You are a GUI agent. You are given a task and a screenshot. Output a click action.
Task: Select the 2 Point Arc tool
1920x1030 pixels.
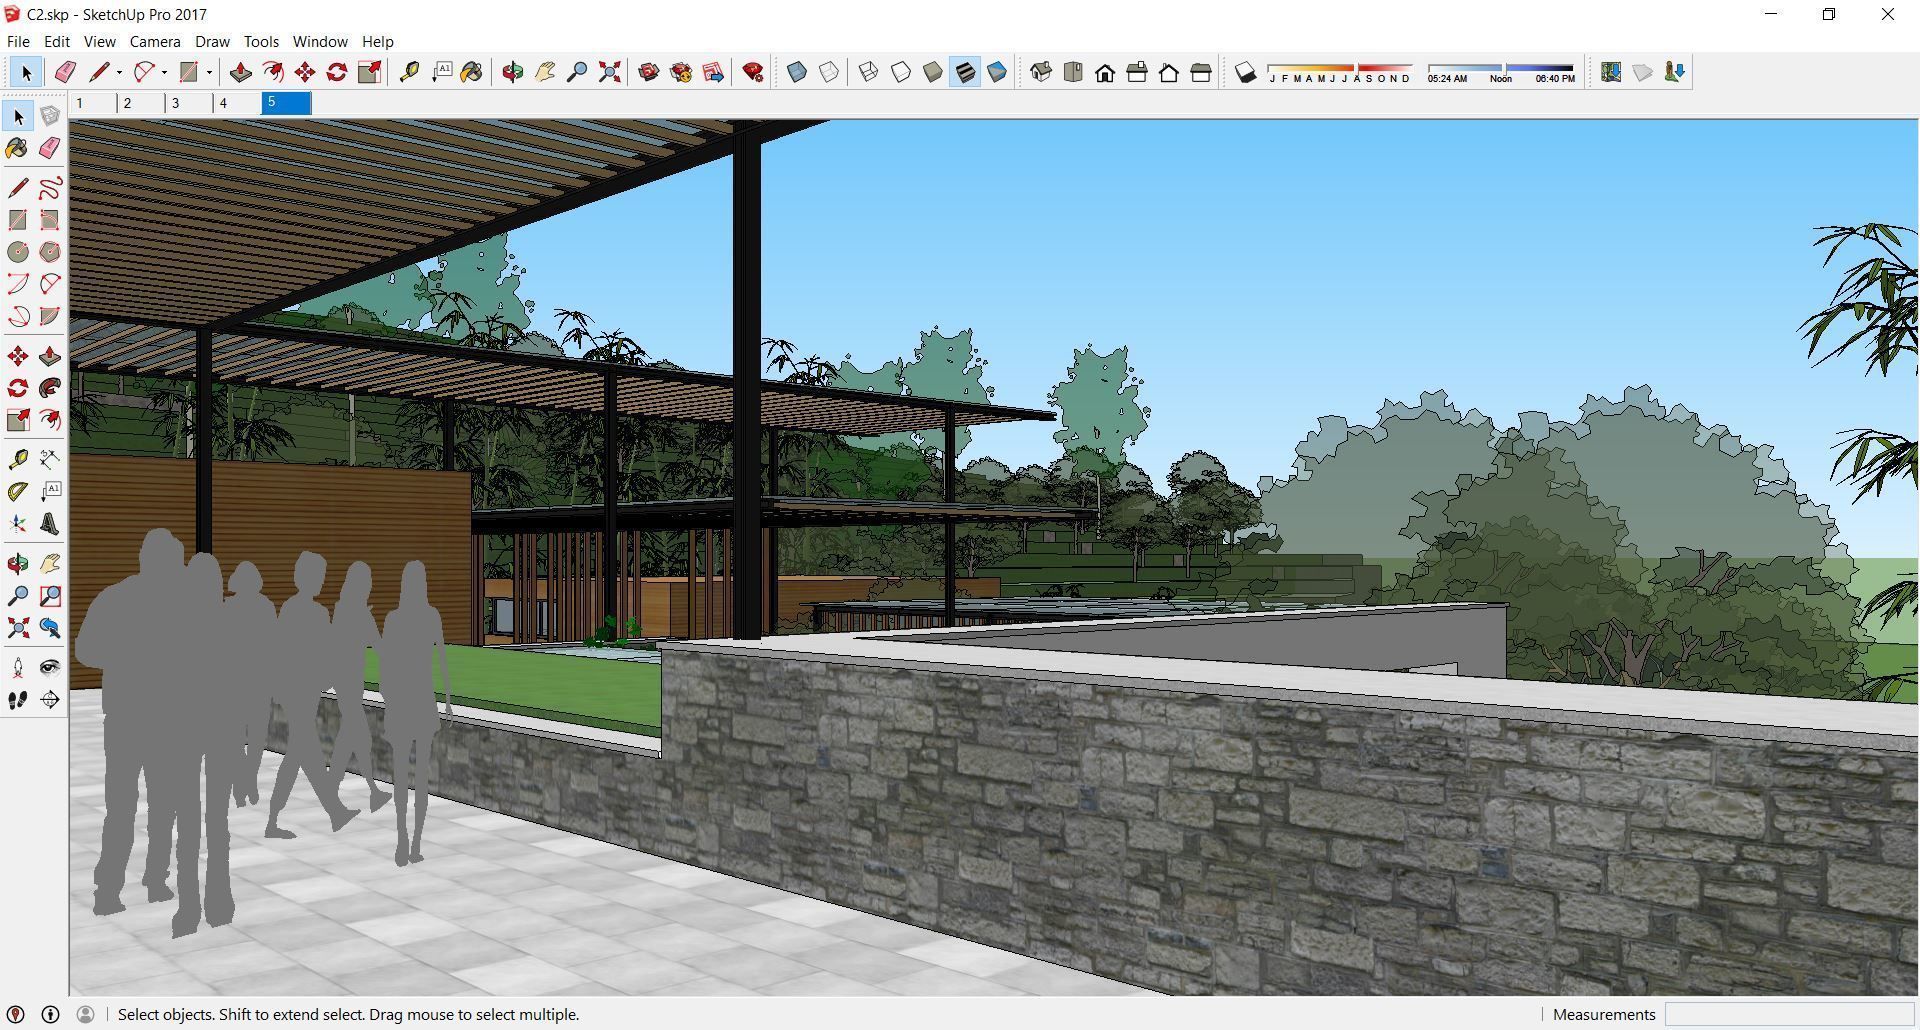[50, 284]
